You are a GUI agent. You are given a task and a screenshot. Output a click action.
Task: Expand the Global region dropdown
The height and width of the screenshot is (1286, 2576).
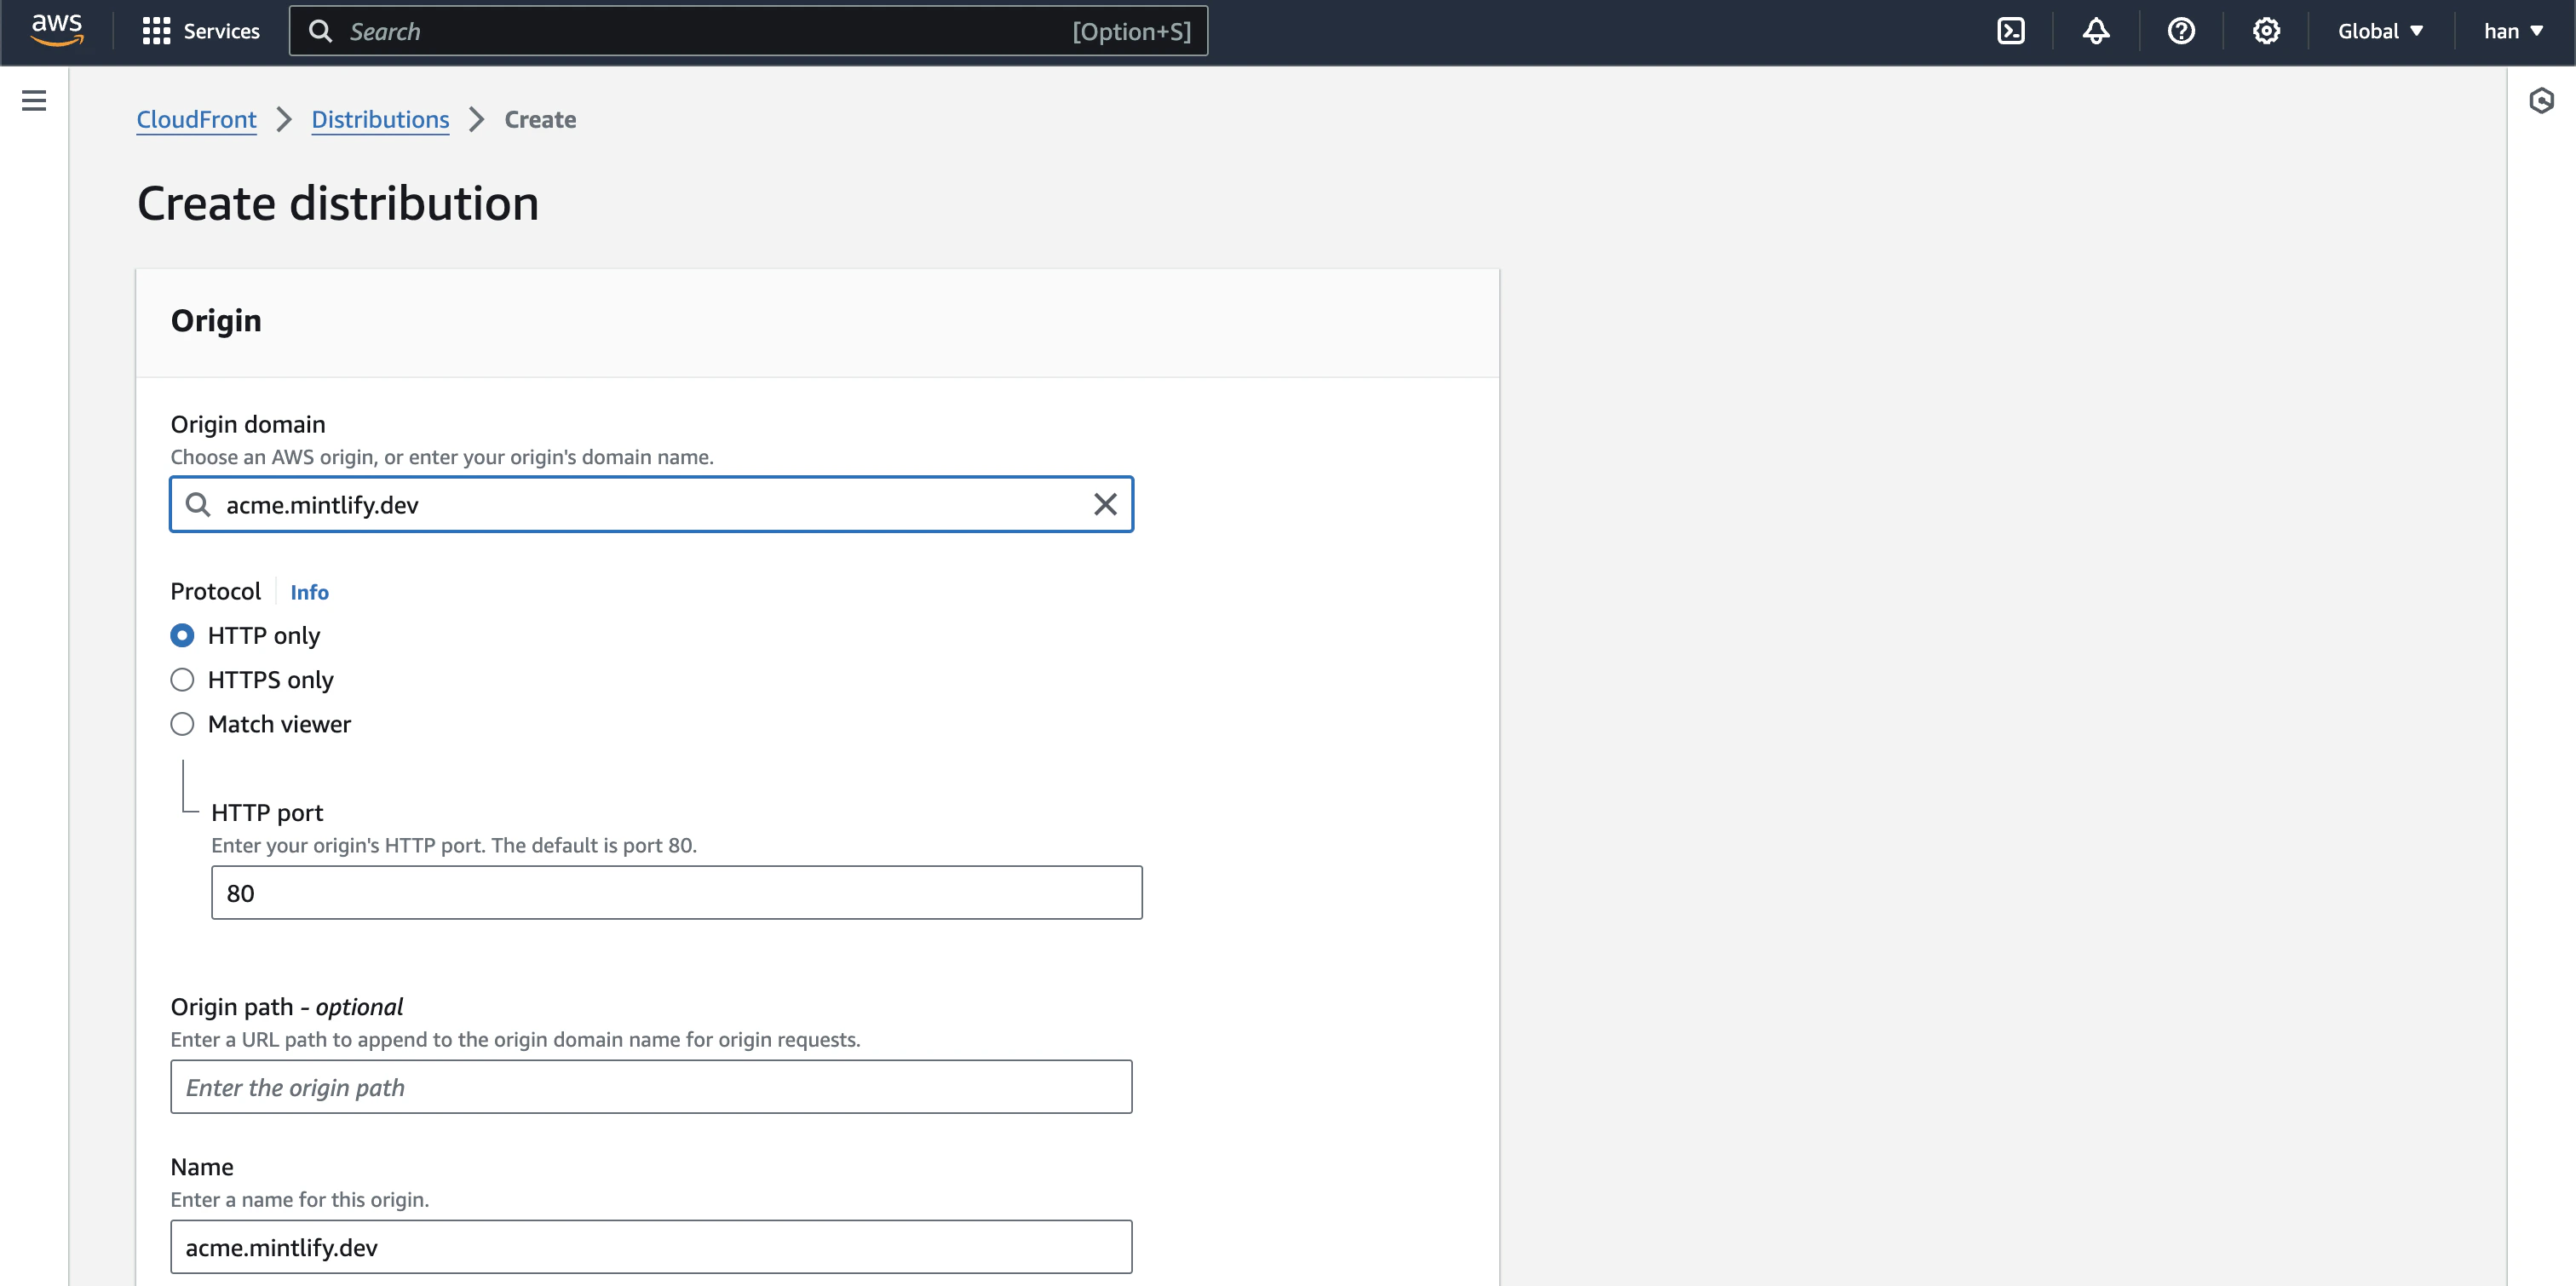click(2380, 31)
